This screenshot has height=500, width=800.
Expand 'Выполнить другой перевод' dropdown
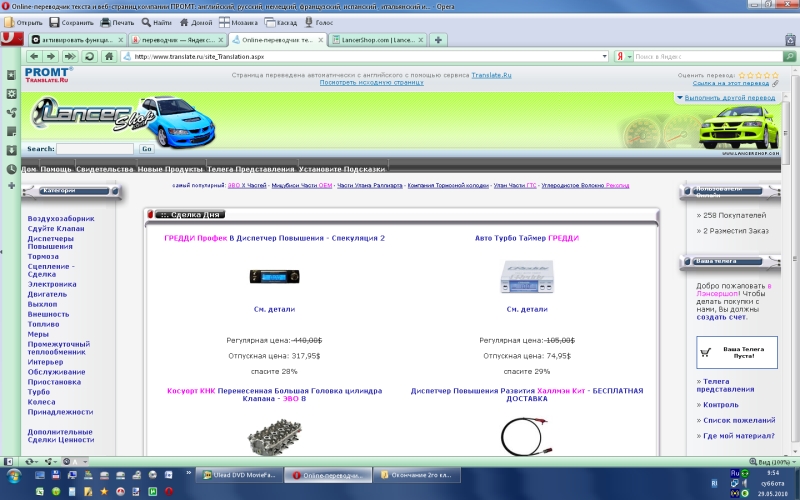click(x=727, y=97)
